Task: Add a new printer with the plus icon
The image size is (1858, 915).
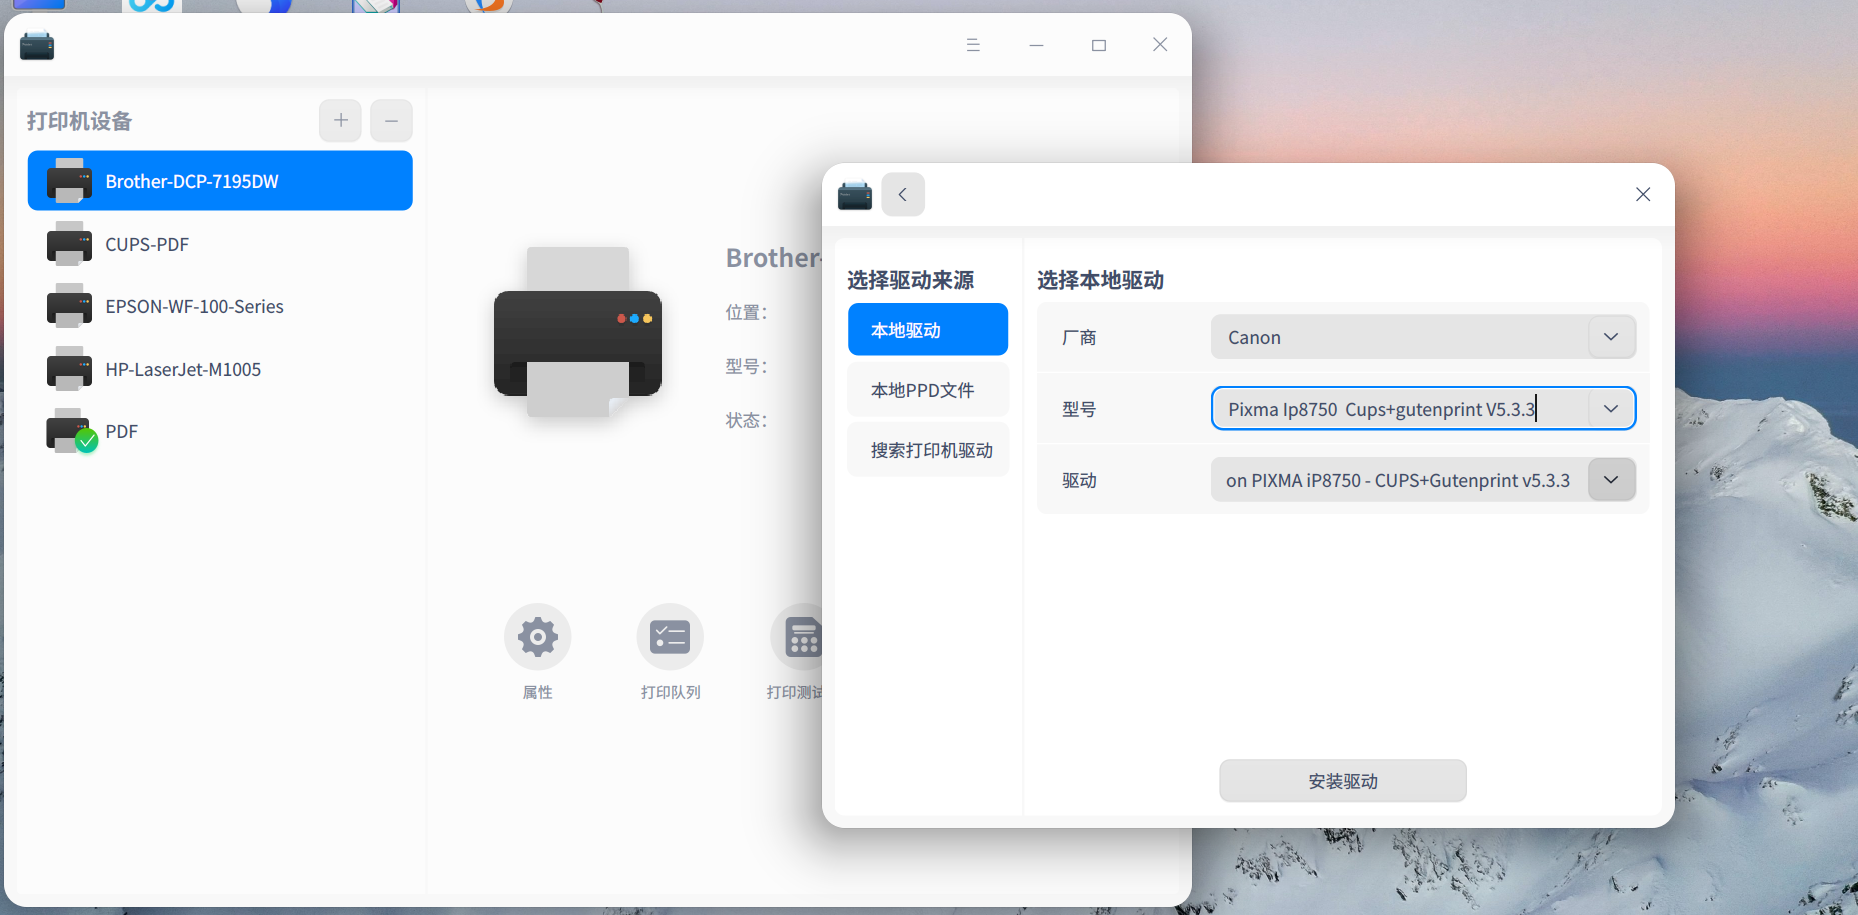Action: click(340, 120)
